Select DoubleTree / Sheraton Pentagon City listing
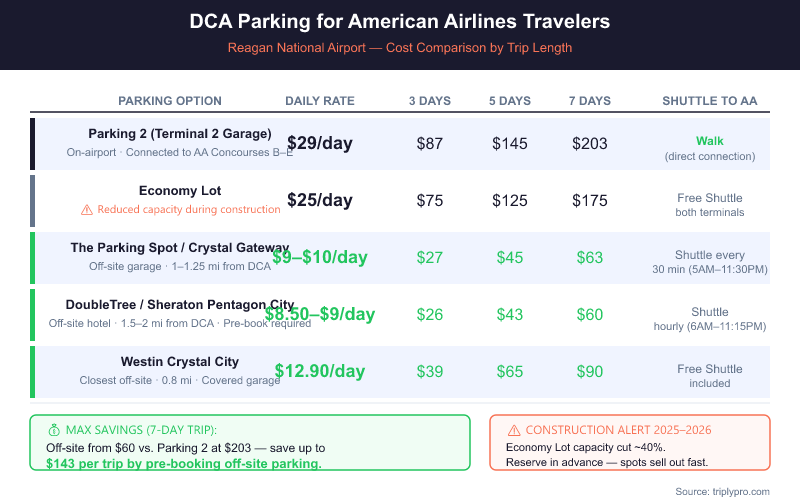This screenshot has height=500, width=800. pyautogui.click(x=180, y=305)
